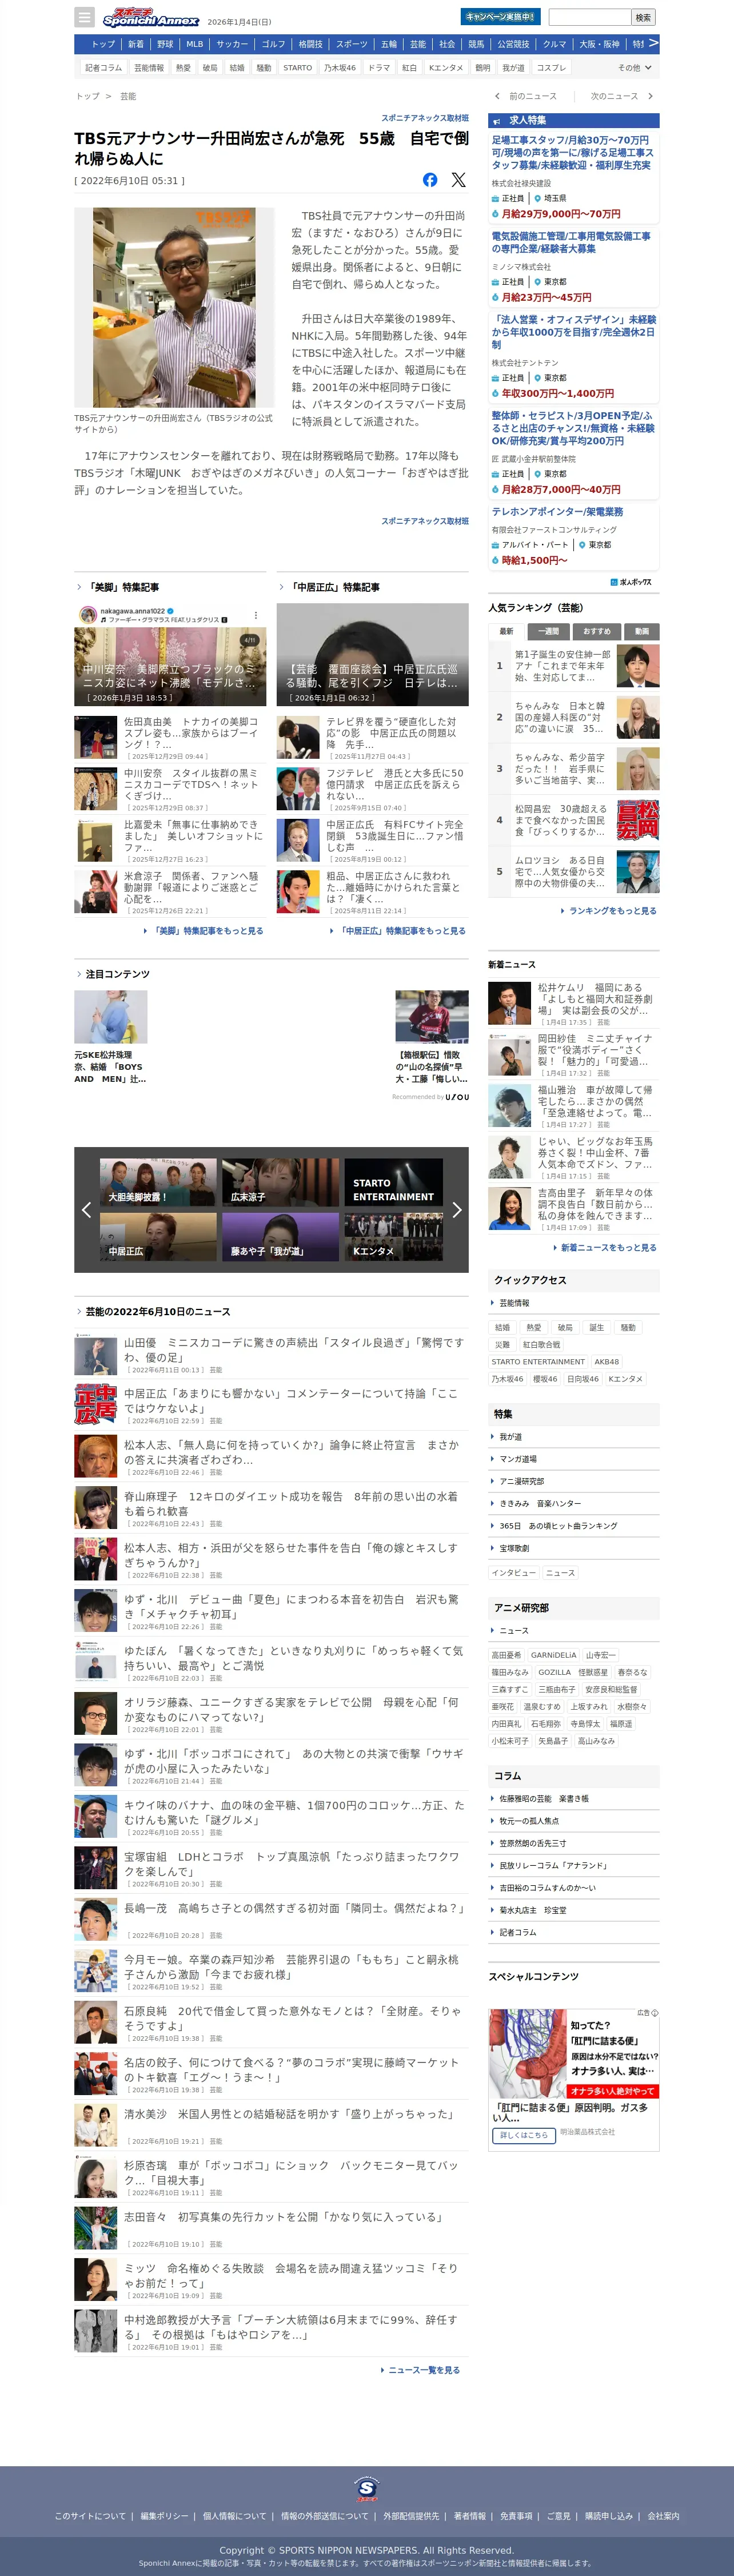The width and height of the screenshot is (734, 2576).
Task: Click the GARNiDELiA anime tag
Action: tap(553, 1655)
